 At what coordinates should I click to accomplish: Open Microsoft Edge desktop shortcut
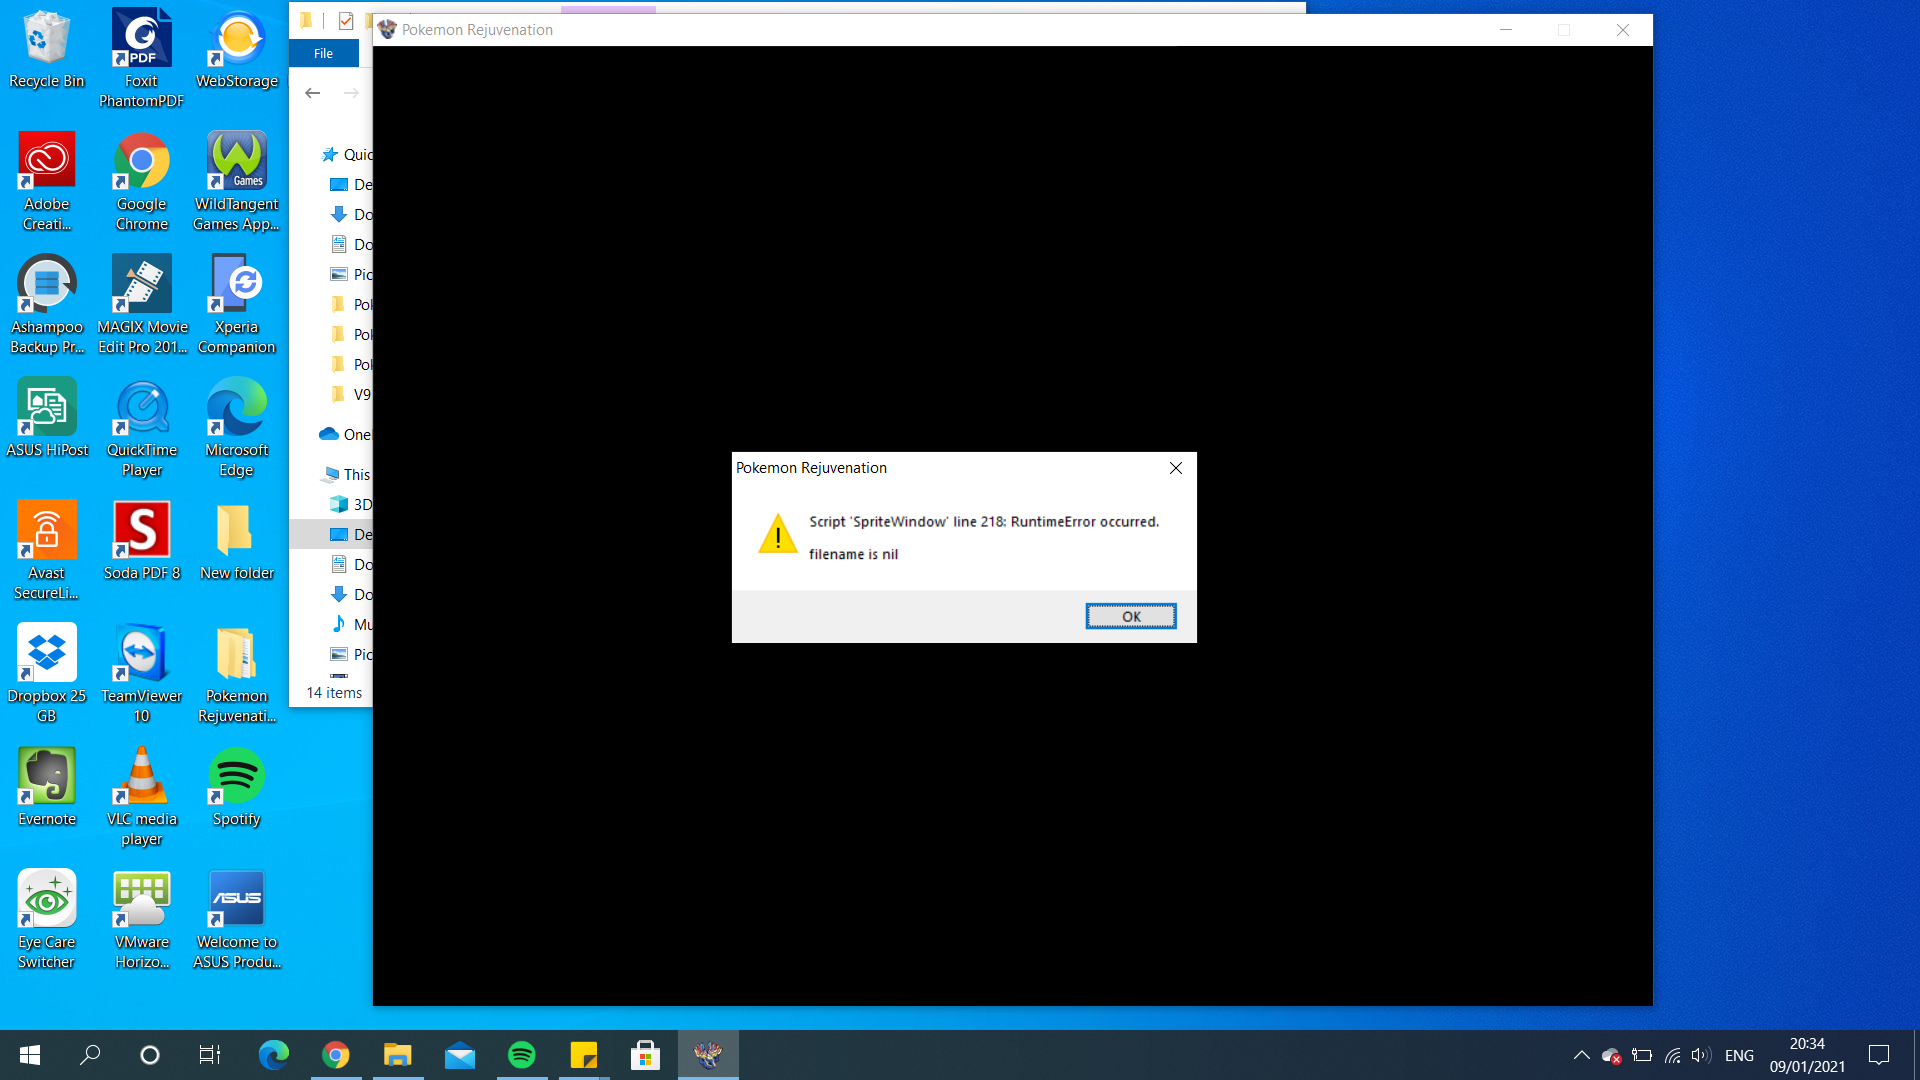pos(237,428)
